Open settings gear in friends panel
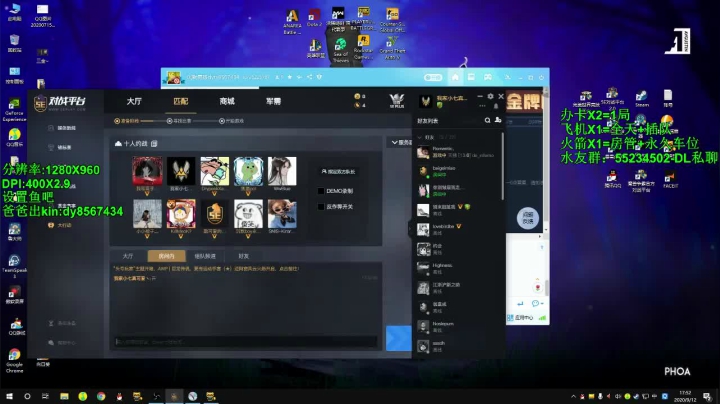This screenshot has height=404, width=720. tap(490, 96)
